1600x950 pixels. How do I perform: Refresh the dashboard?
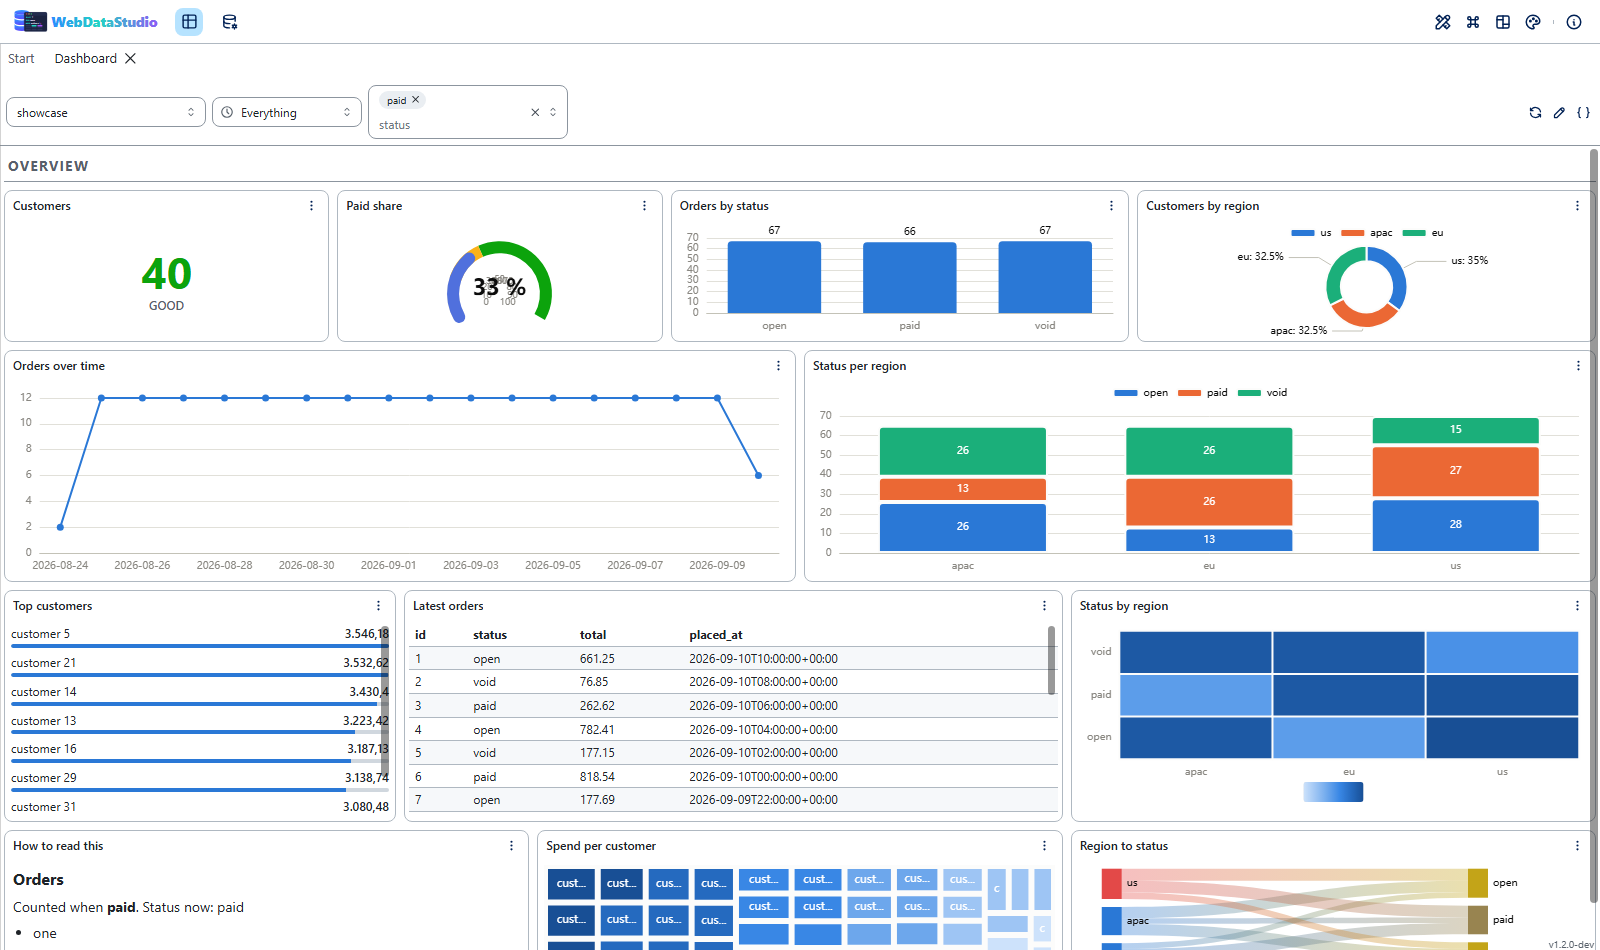point(1535,113)
